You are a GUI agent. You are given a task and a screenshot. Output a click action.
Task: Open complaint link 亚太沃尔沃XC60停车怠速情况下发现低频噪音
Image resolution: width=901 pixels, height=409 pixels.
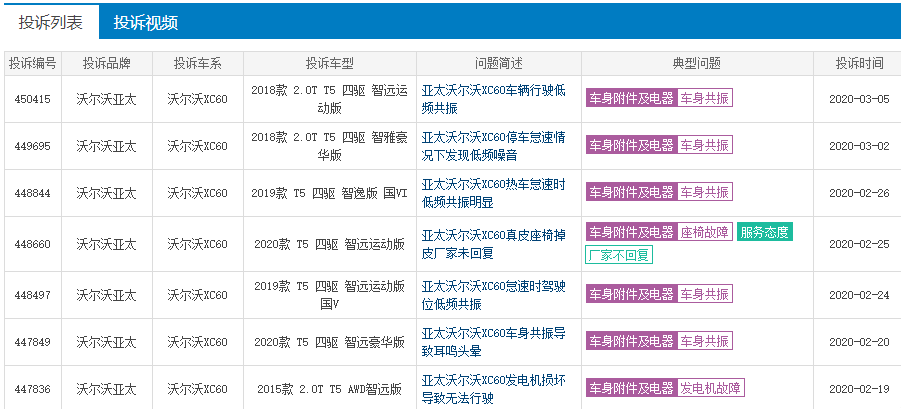click(494, 146)
